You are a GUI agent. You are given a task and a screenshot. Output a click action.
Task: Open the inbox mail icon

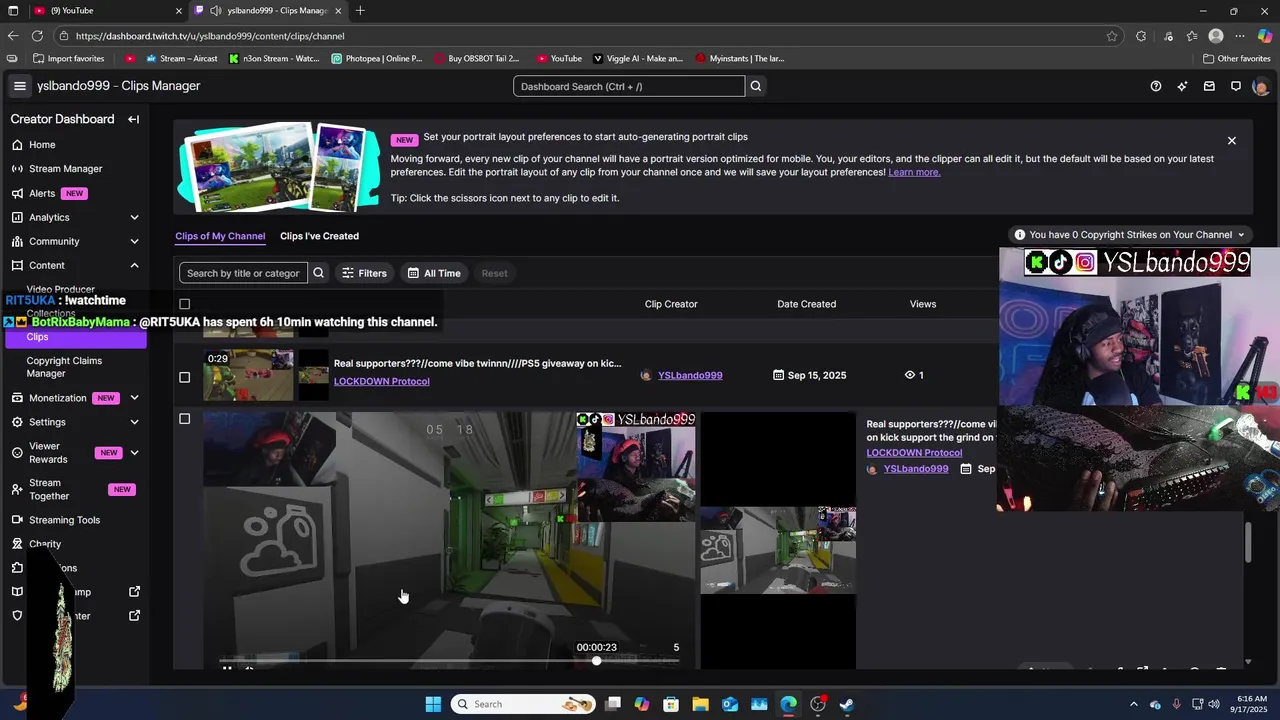1209,86
